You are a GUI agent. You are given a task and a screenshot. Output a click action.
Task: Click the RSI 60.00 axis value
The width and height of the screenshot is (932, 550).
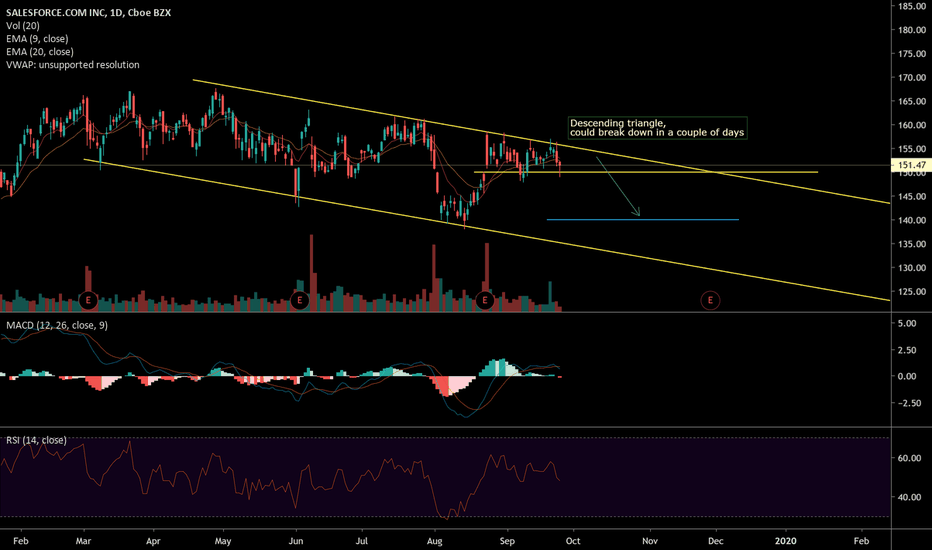tap(910, 458)
